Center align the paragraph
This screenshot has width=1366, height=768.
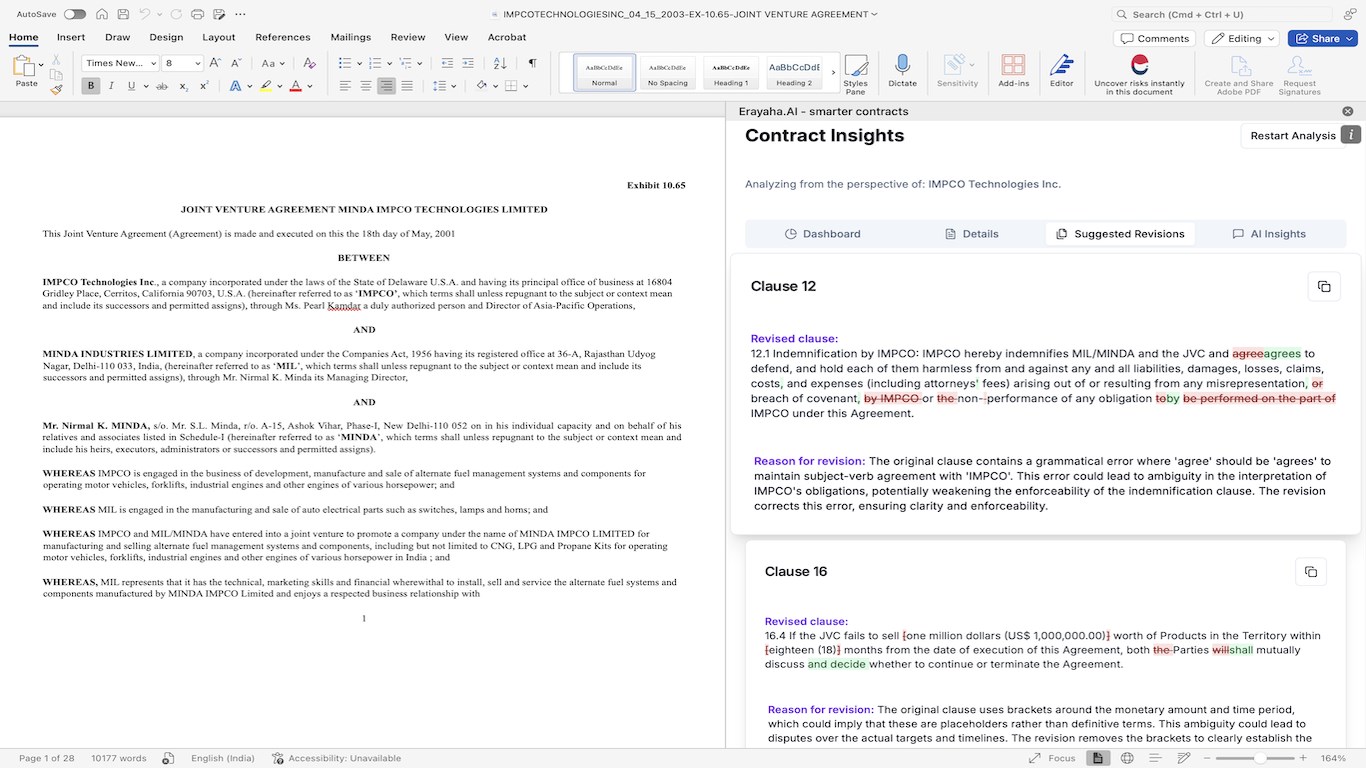click(x=365, y=86)
